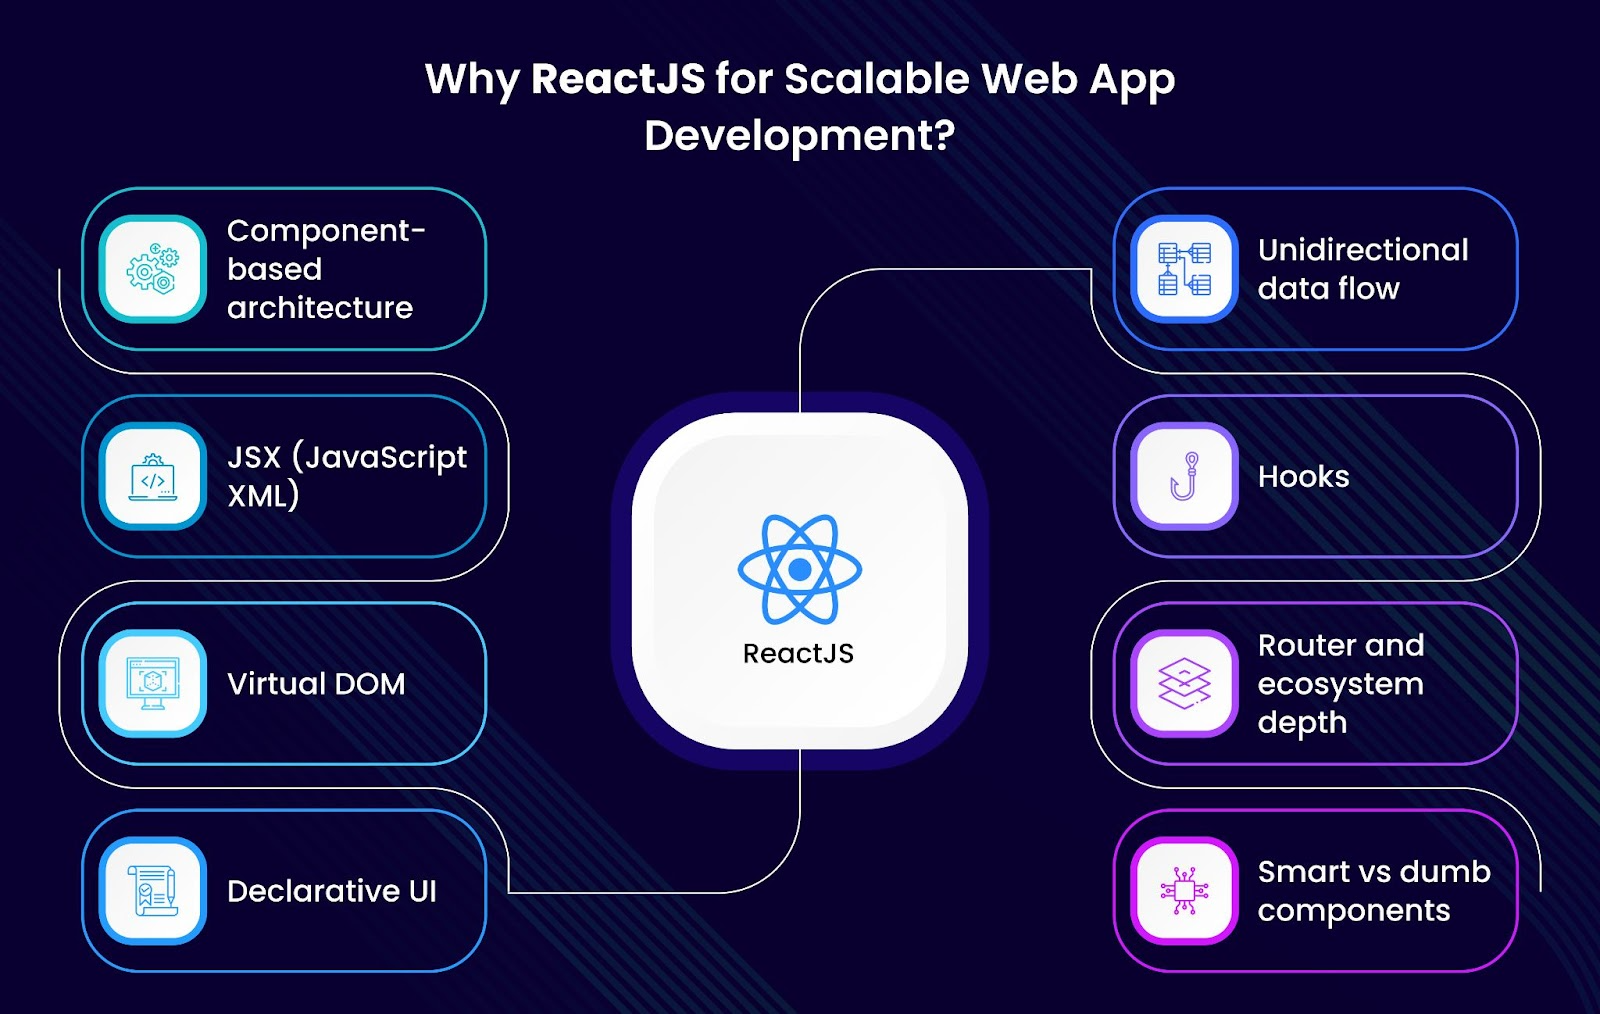The width and height of the screenshot is (1600, 1014).
Task: Select the Hooks fishing hook icon
Action: pos(1184,476)
